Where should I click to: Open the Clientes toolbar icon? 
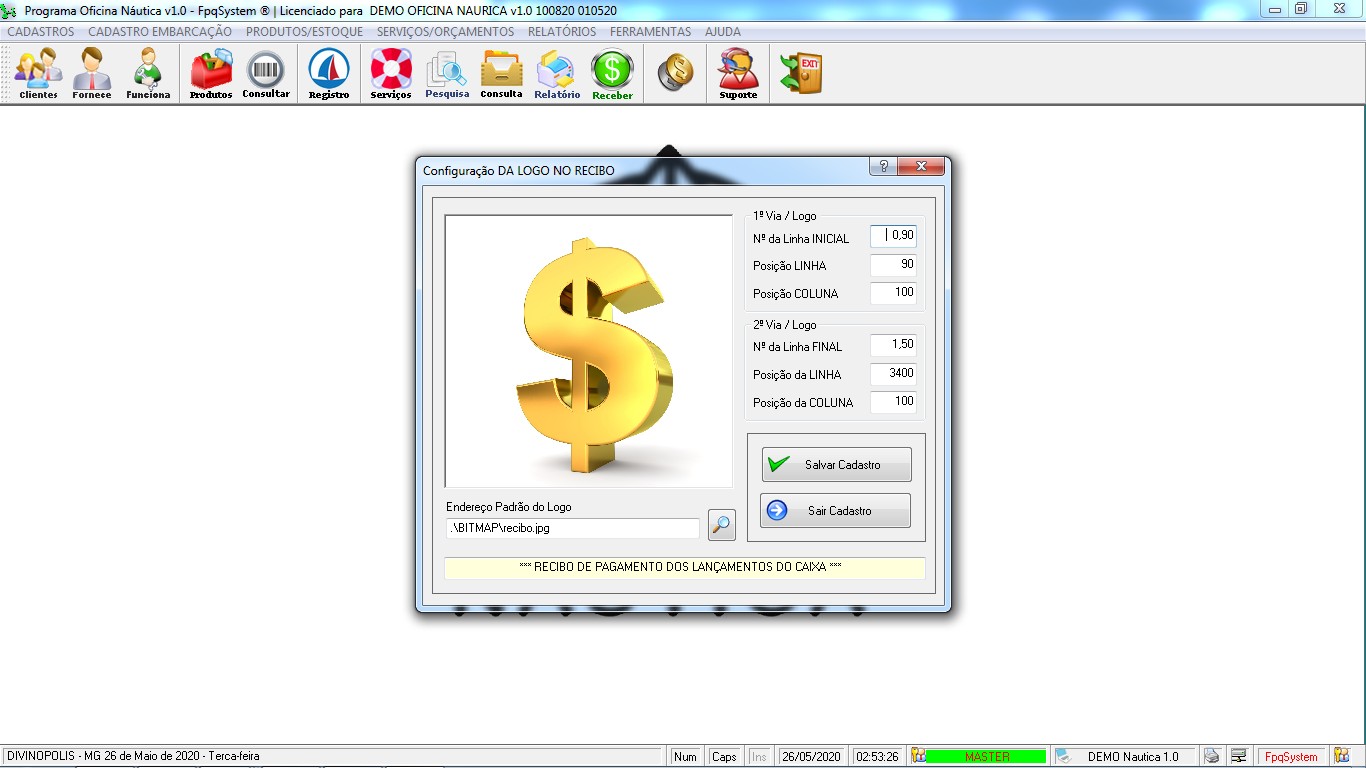point(38,74)
